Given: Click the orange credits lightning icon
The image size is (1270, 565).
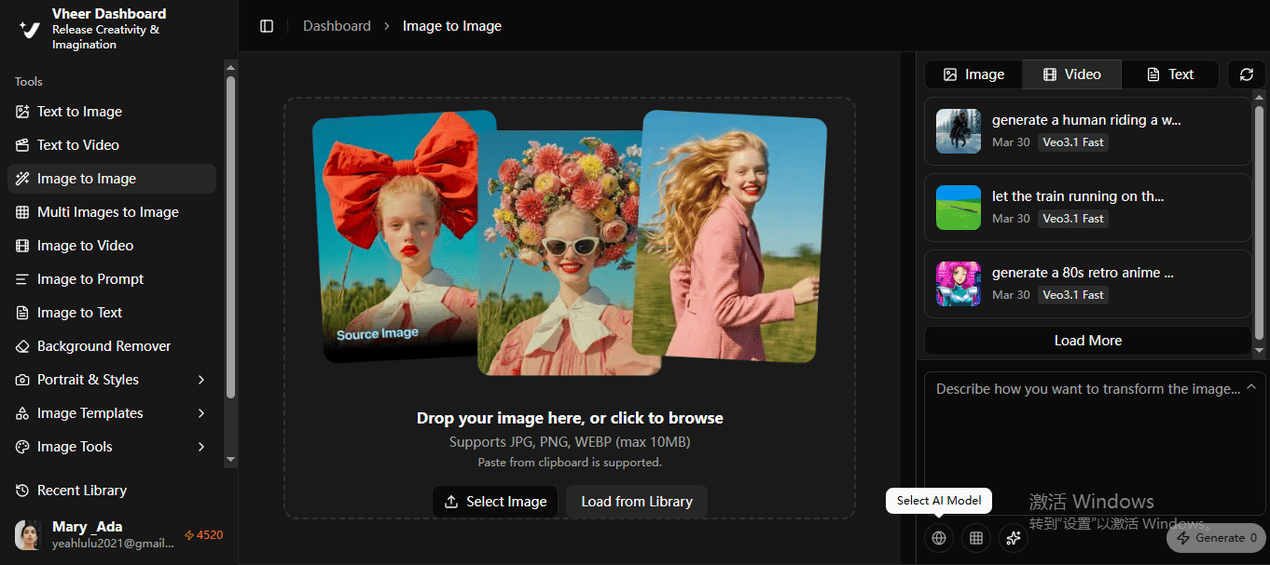Looking at the screenshot, I should tap(189, 535).
